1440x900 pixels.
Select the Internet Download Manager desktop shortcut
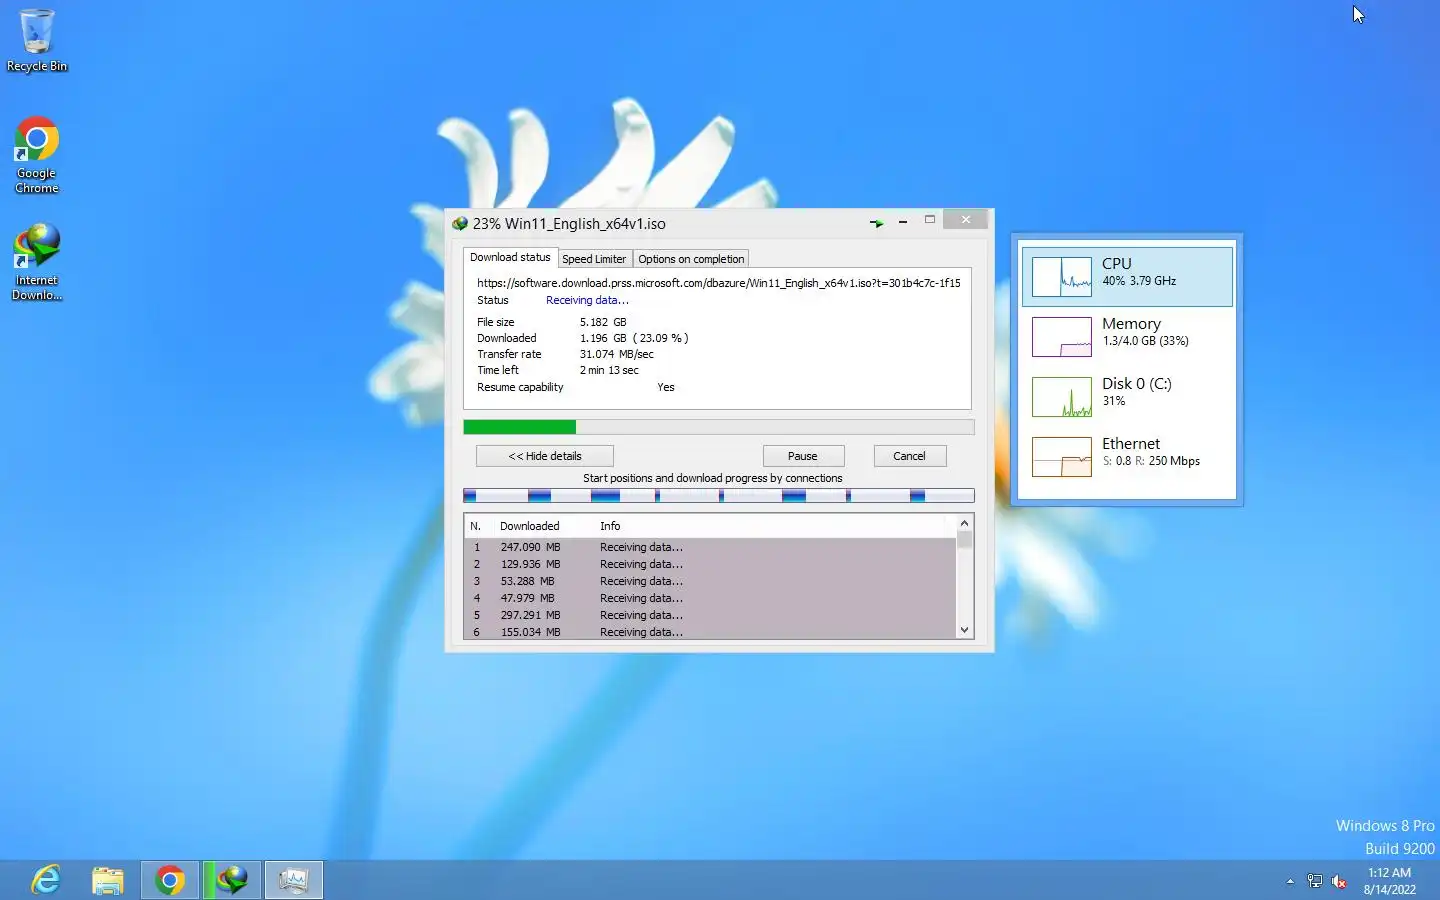coord(37,262)
